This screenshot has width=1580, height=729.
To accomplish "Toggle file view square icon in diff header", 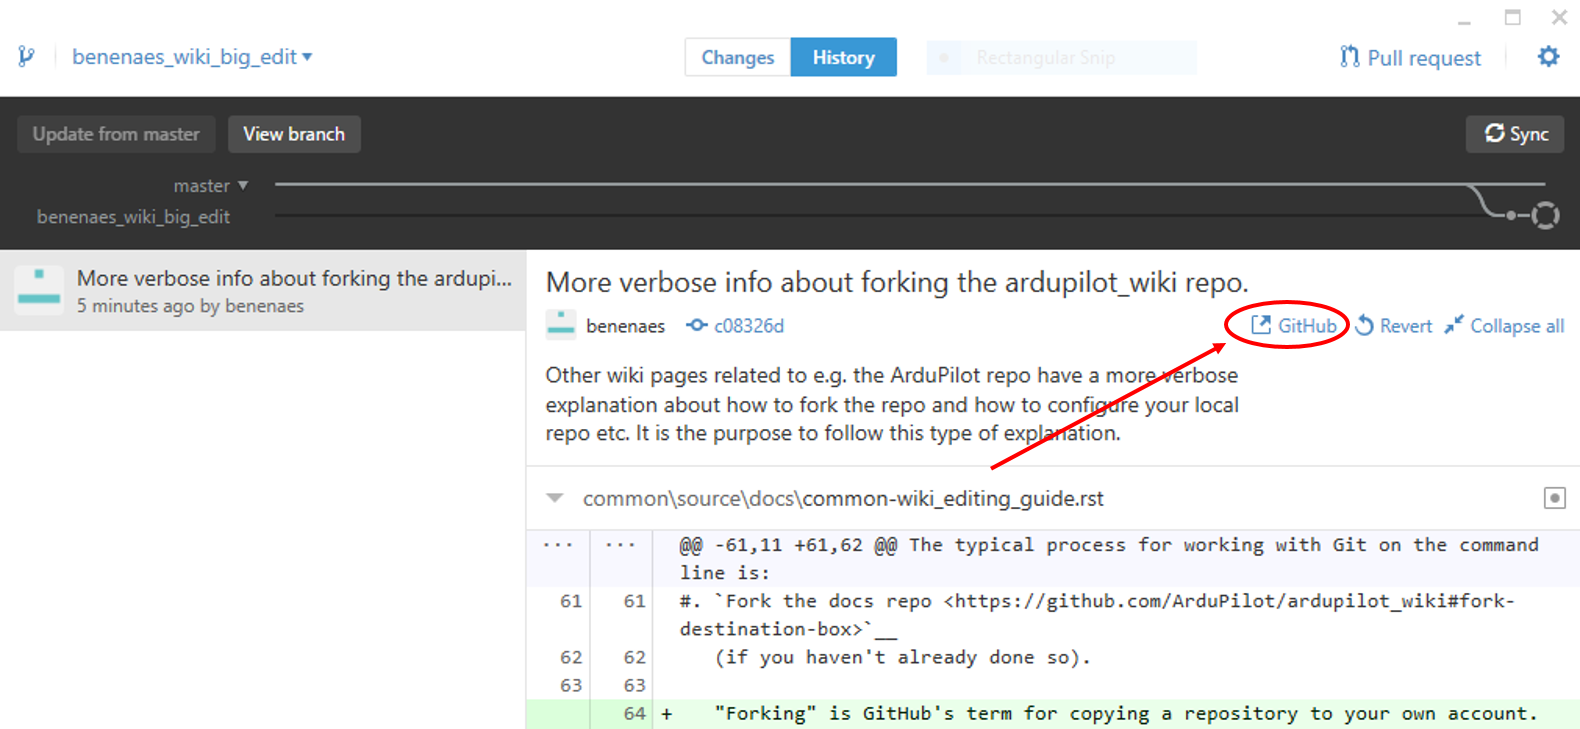I will coord(1554,498).
